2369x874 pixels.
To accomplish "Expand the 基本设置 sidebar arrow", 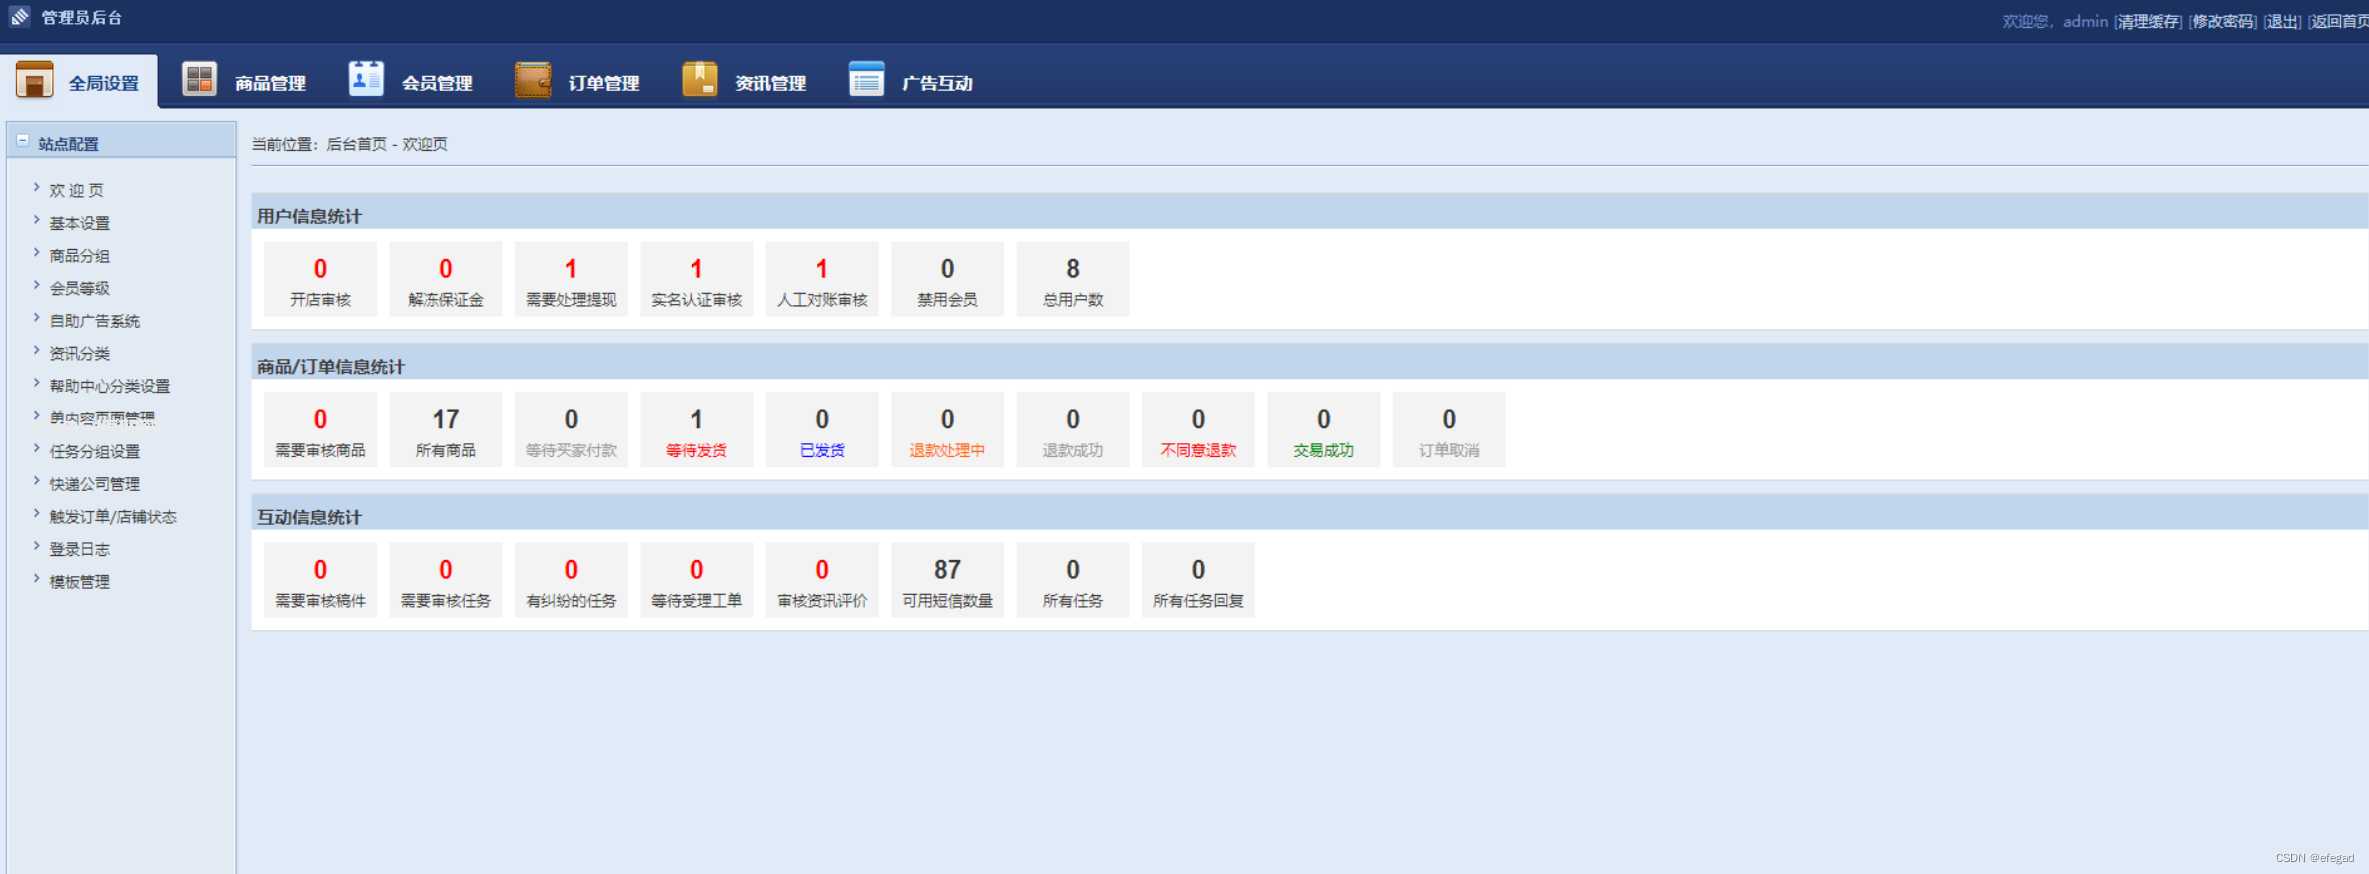I will coord(37,221).
